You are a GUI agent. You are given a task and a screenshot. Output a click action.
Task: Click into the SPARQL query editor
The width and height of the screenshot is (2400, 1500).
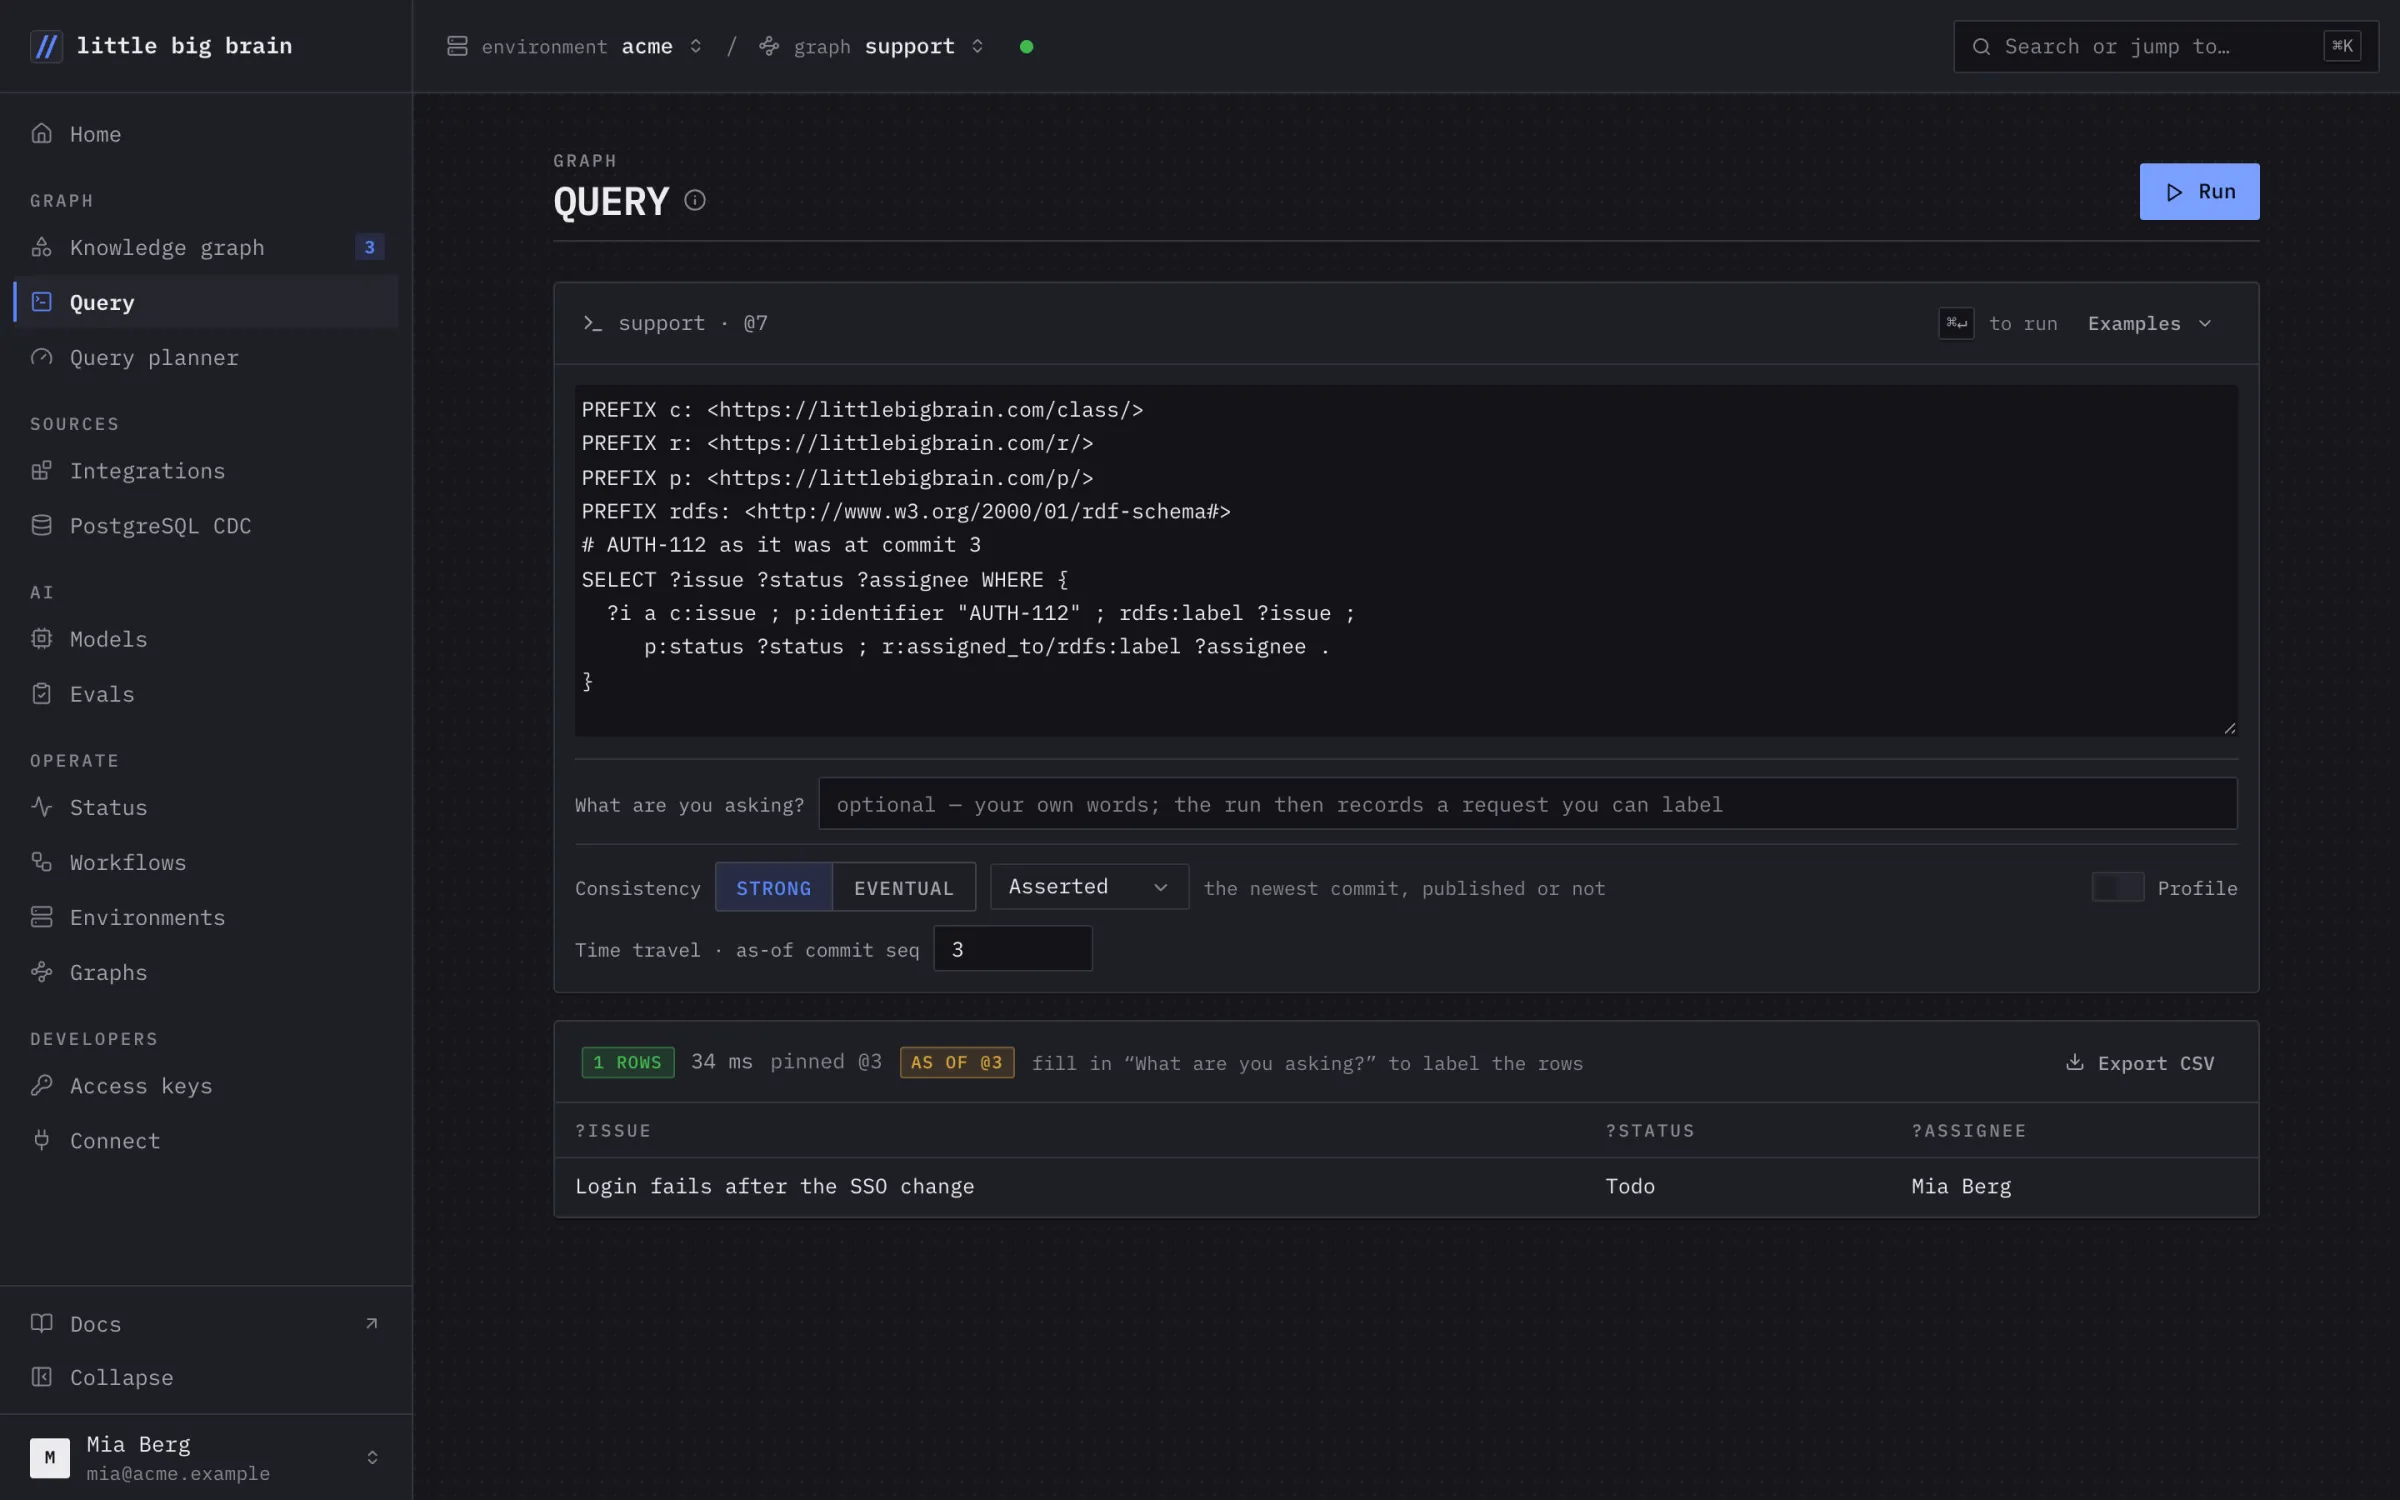1406,561
